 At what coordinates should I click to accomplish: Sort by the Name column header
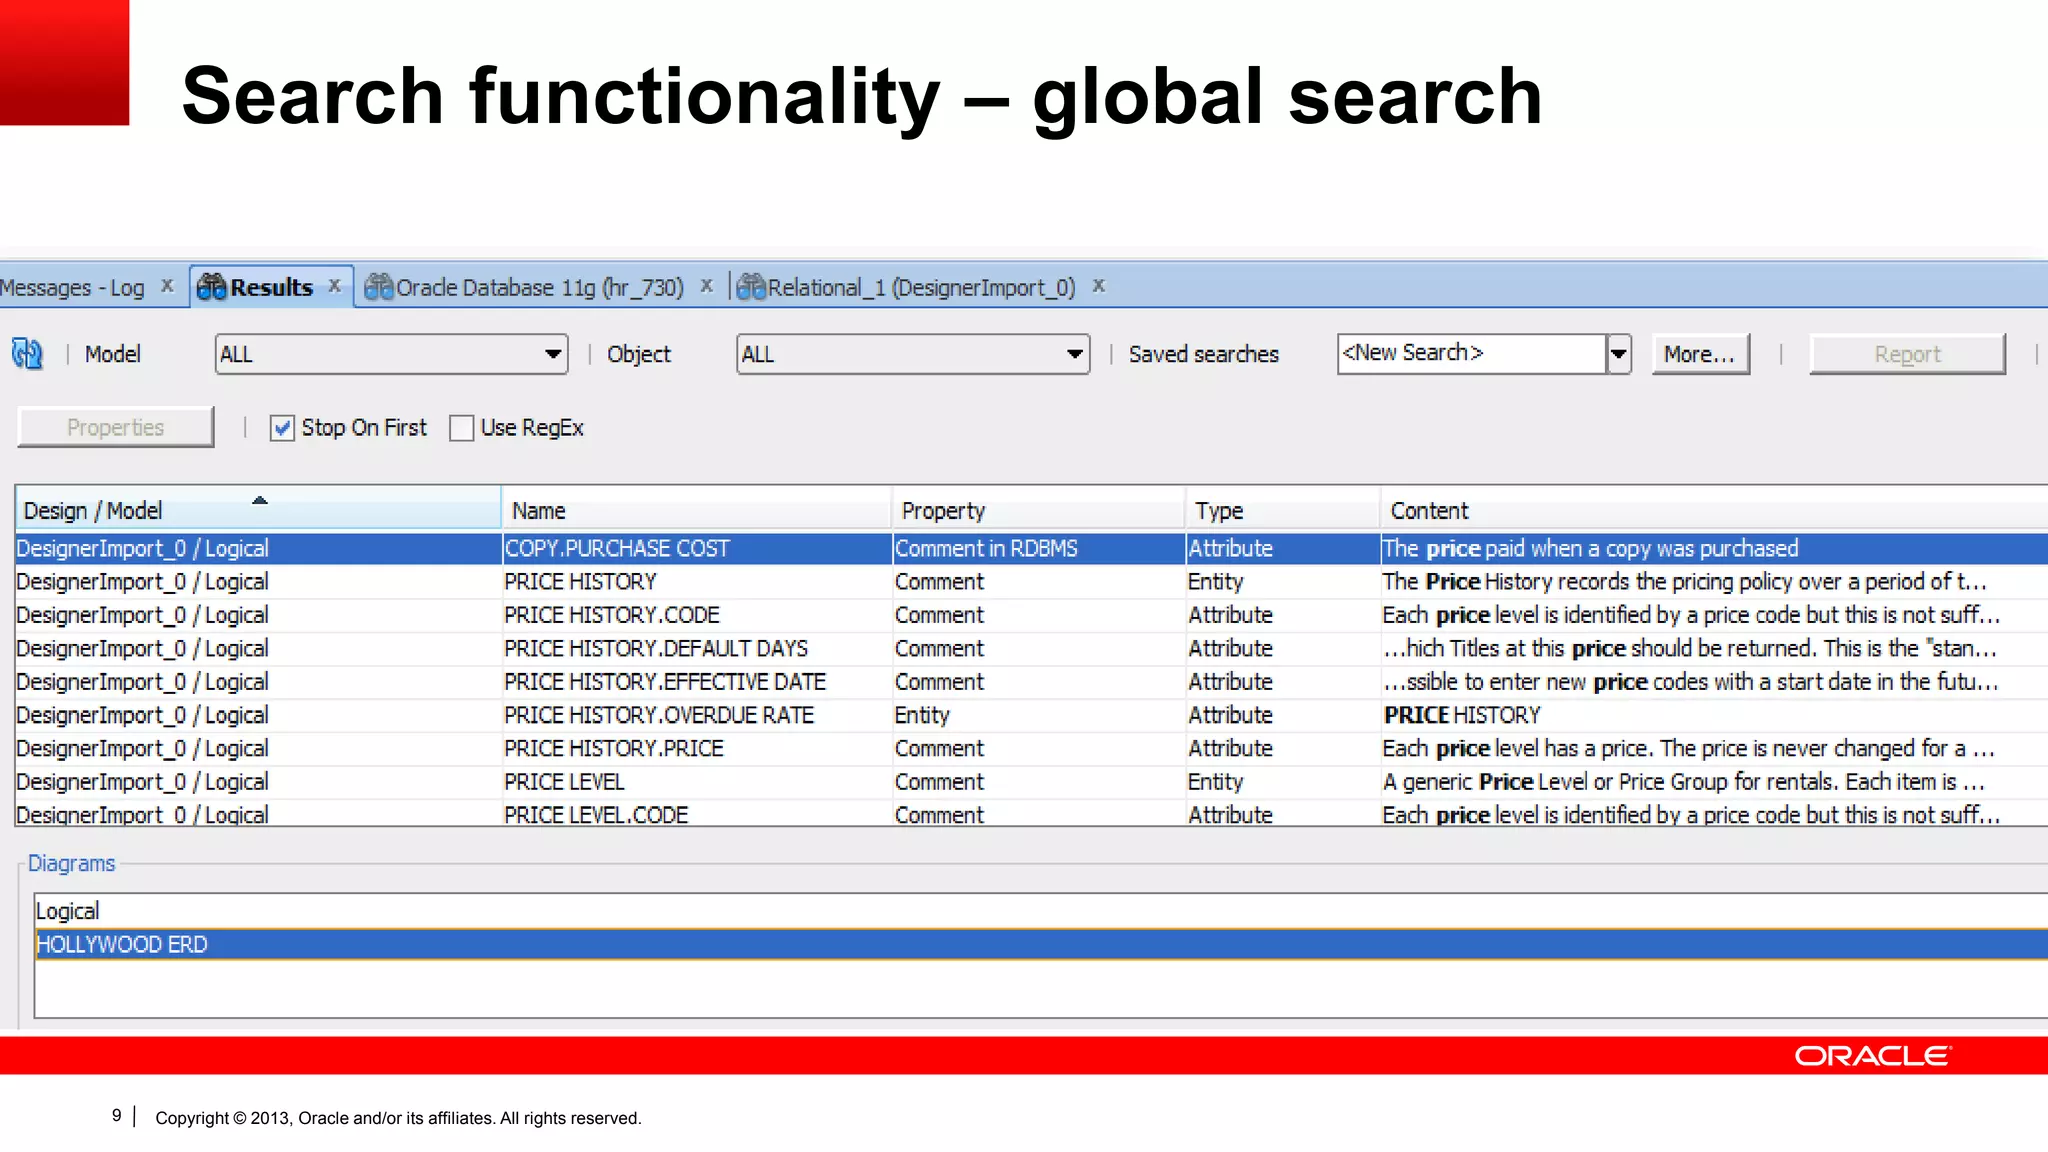point(696,510)
